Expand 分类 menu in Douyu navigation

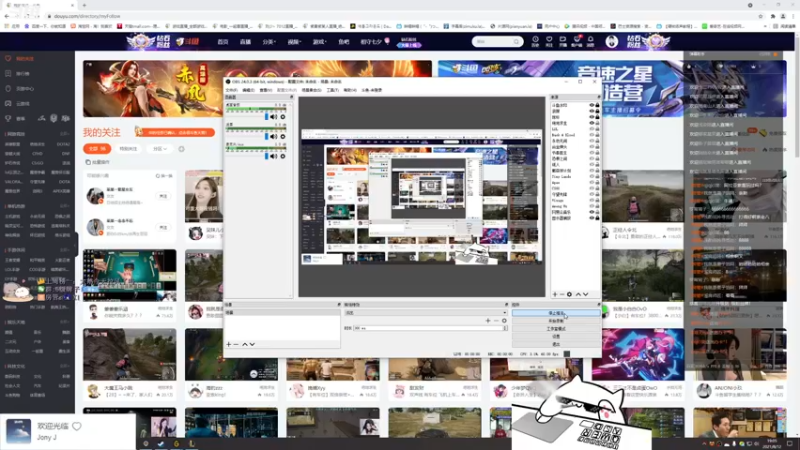269,42
